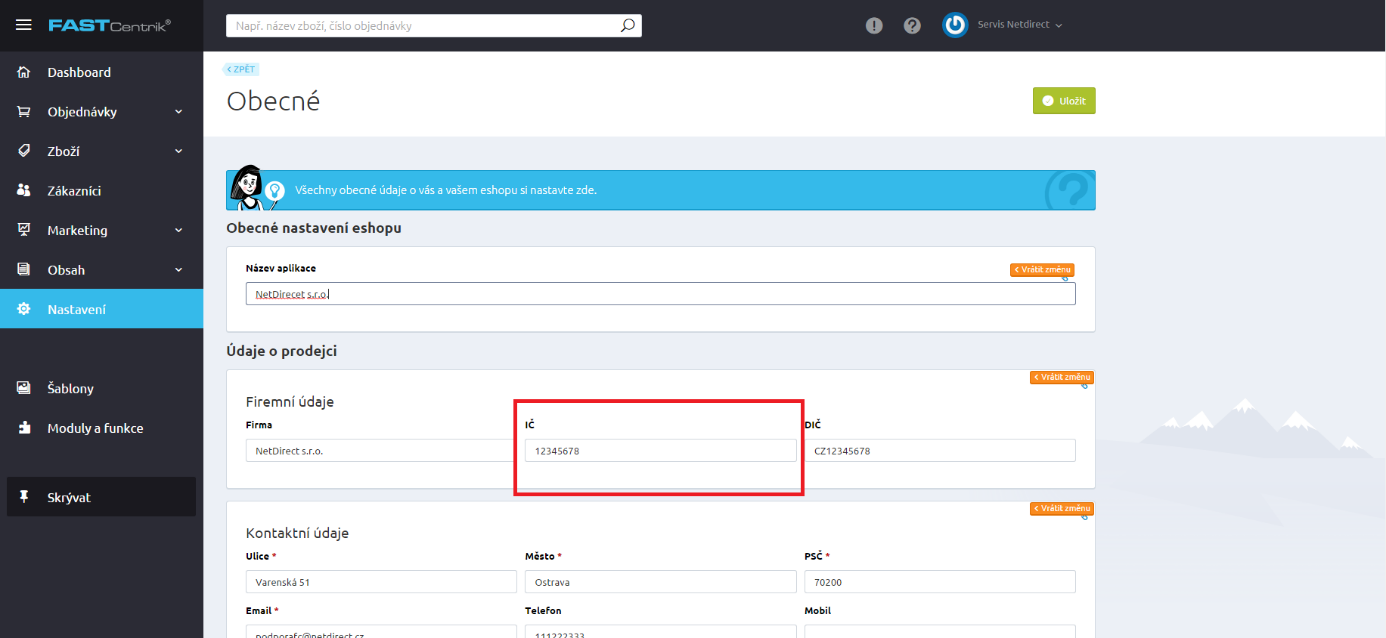Expand the Marketing submenu chevron
The height and width of the screenshot is (638, 1386).
click(x=179, y=230)
